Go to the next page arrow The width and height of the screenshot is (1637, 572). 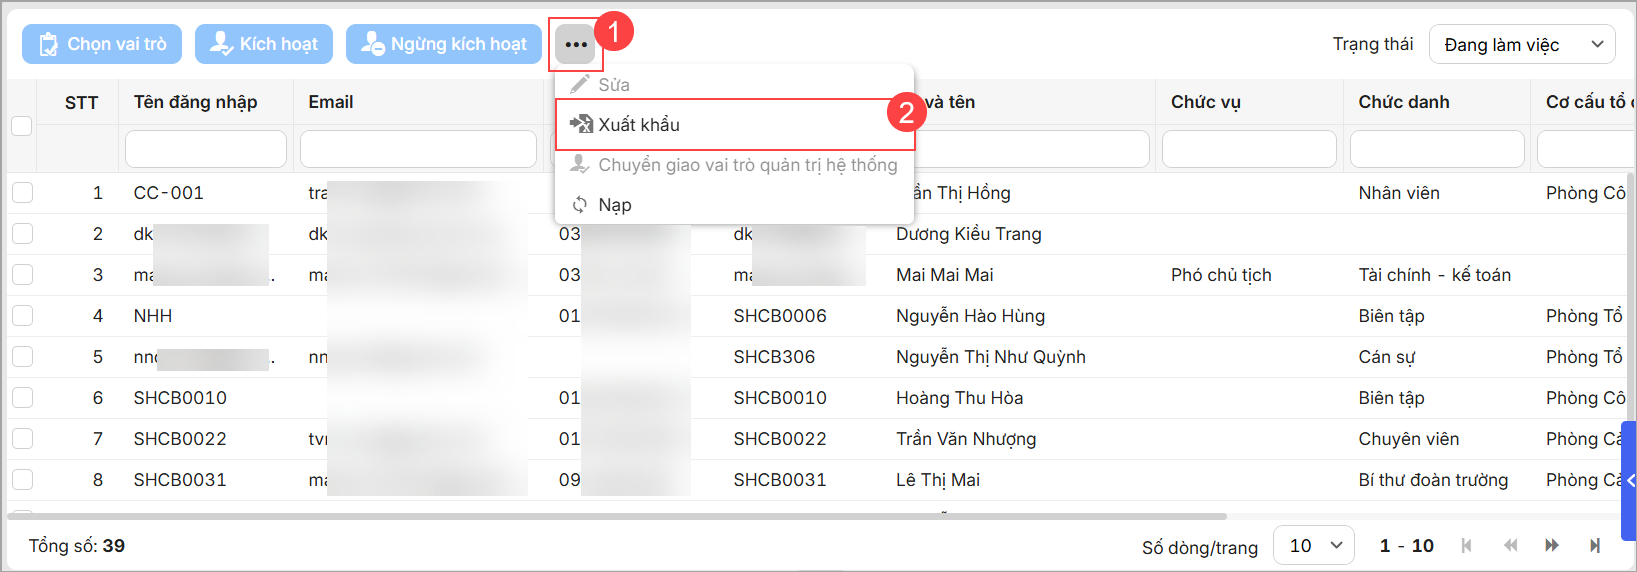[1552, 545]
